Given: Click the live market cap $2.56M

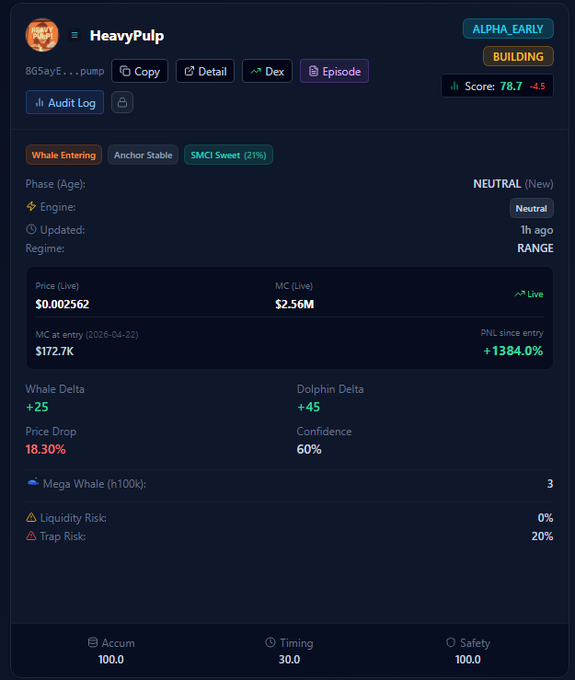Looking at the screenshot, I should point(294,304).
